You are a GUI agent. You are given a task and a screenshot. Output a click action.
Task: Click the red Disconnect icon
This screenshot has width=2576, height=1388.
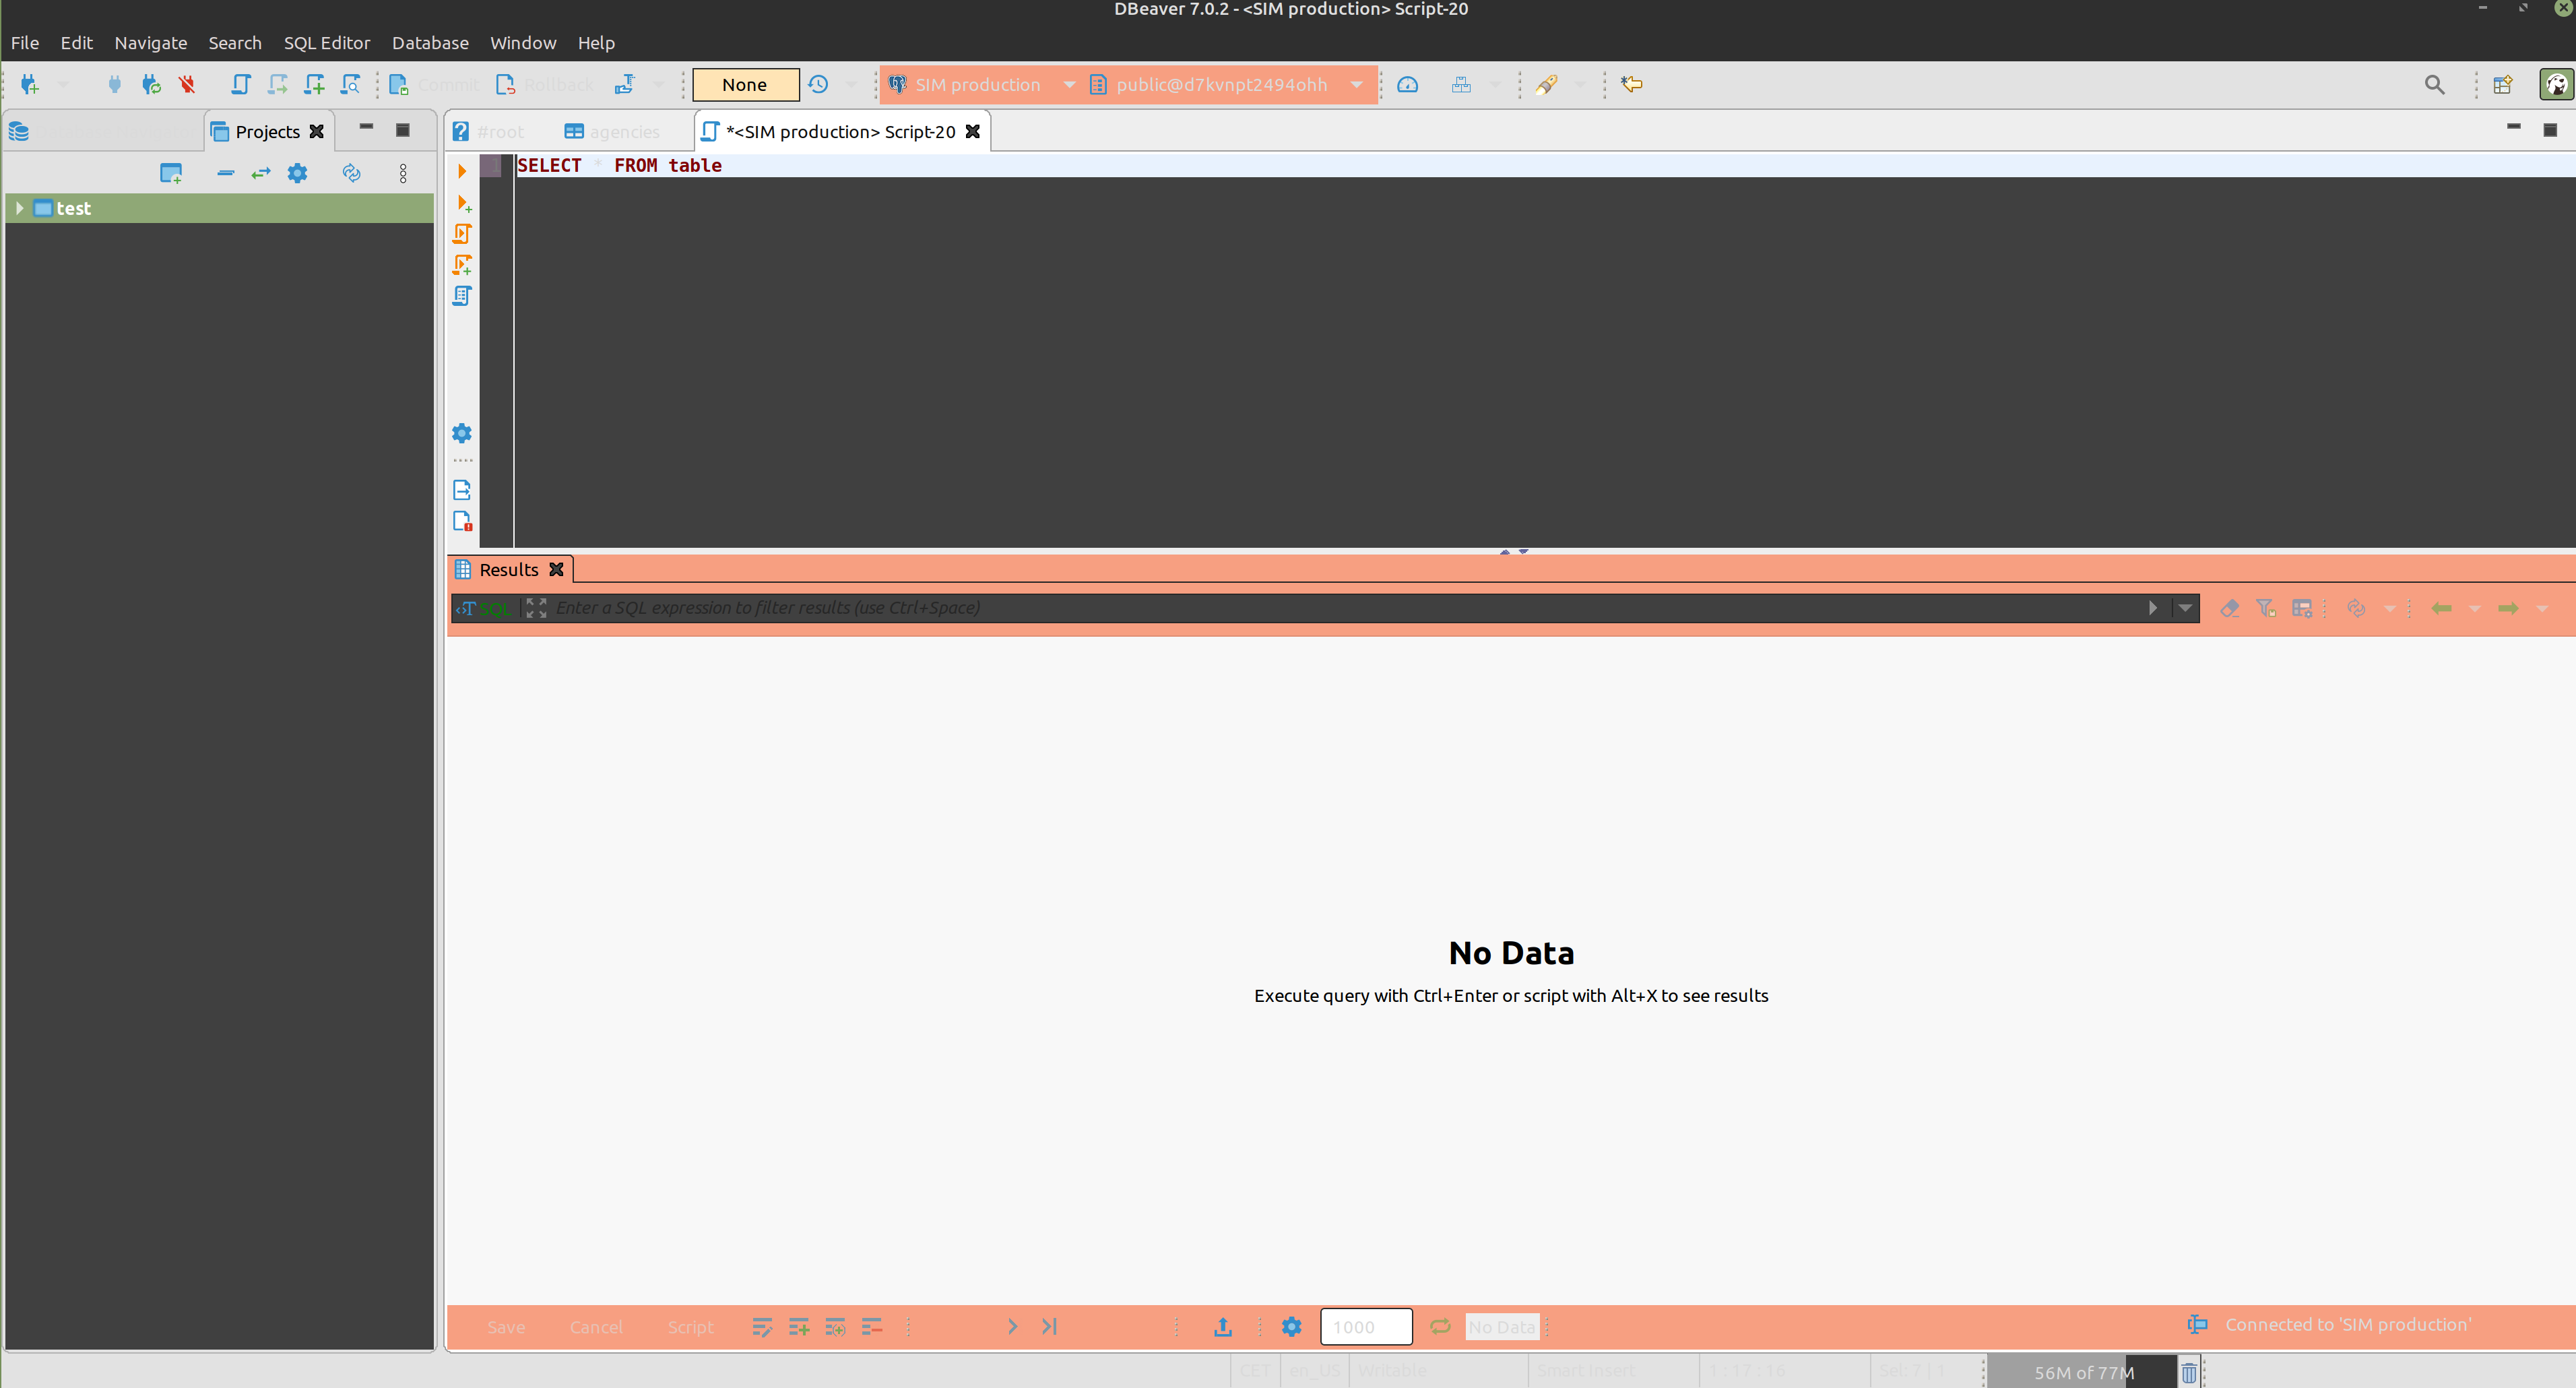pyautogui.click(x=187, y=85)
